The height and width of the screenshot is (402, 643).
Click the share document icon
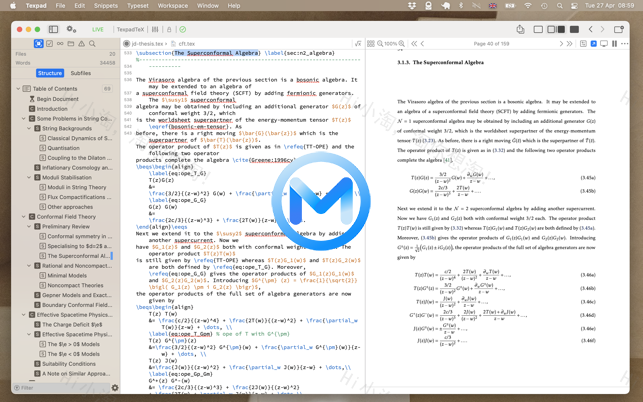[x=520, y=29]
